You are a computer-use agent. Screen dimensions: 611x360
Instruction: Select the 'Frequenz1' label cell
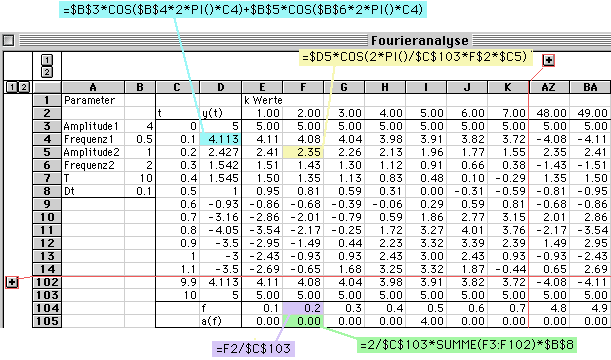coord(93,139)
